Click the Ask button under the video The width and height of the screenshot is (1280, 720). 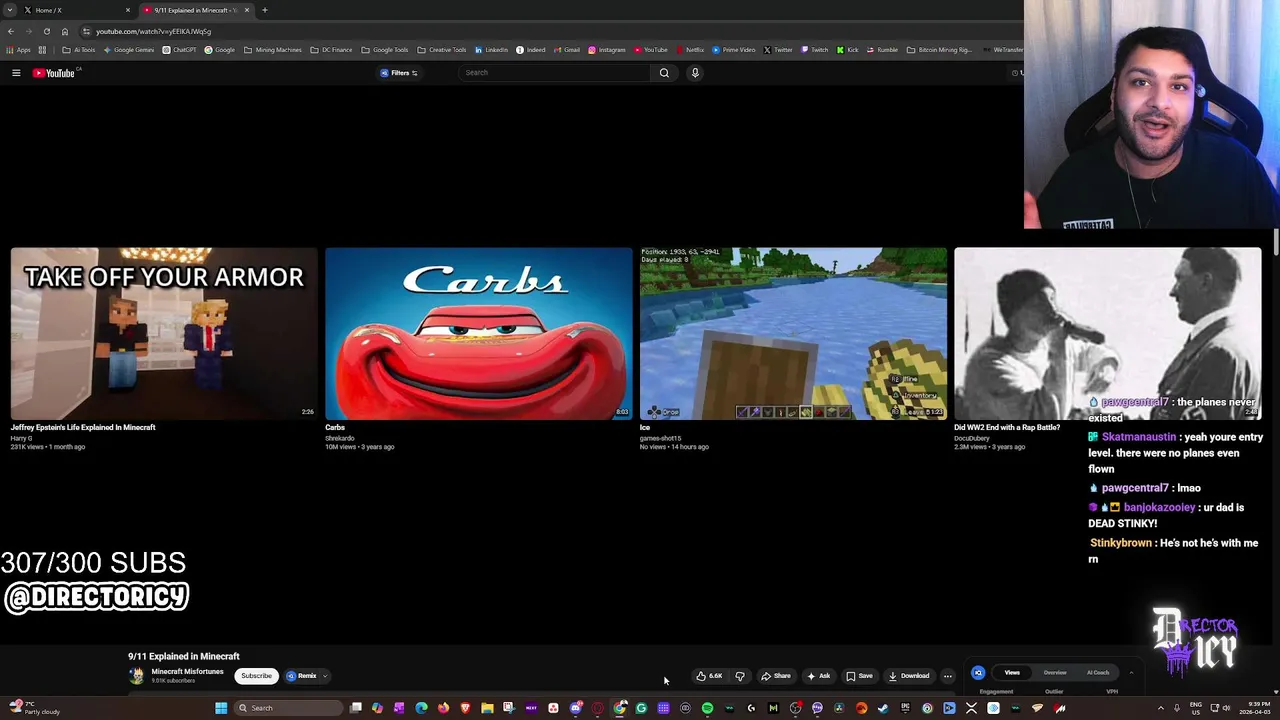819,676
